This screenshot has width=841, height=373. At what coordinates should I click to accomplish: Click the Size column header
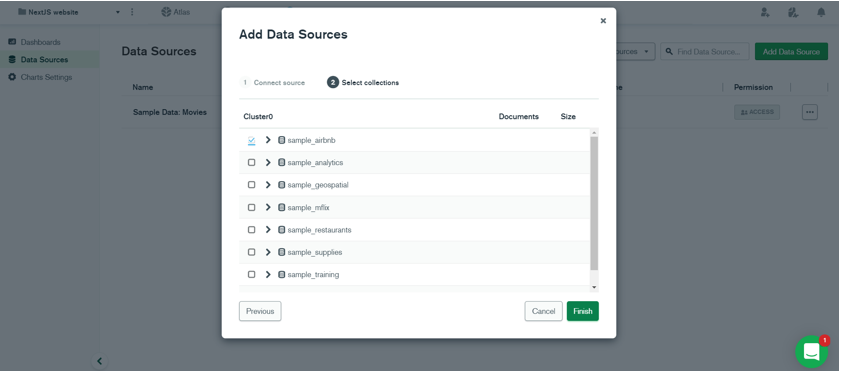[568, 116]
